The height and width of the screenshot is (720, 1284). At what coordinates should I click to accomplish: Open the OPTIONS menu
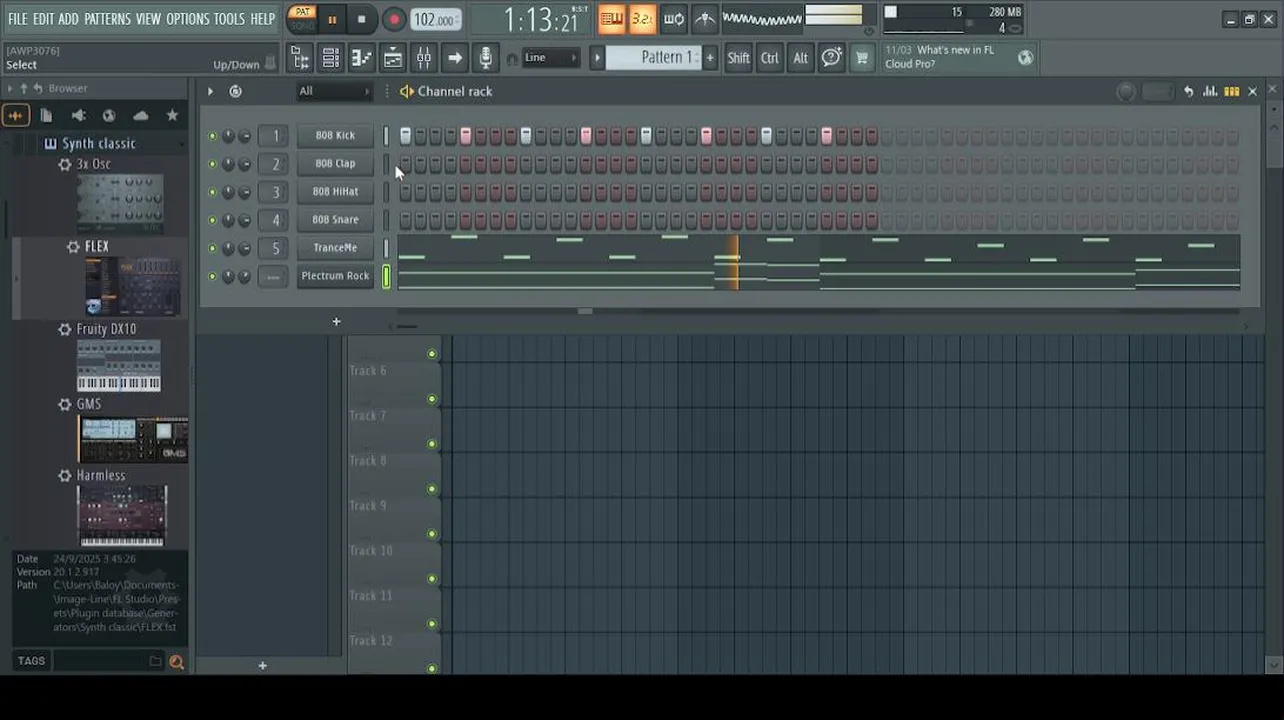pyautogui.click(x=188, y=19)
